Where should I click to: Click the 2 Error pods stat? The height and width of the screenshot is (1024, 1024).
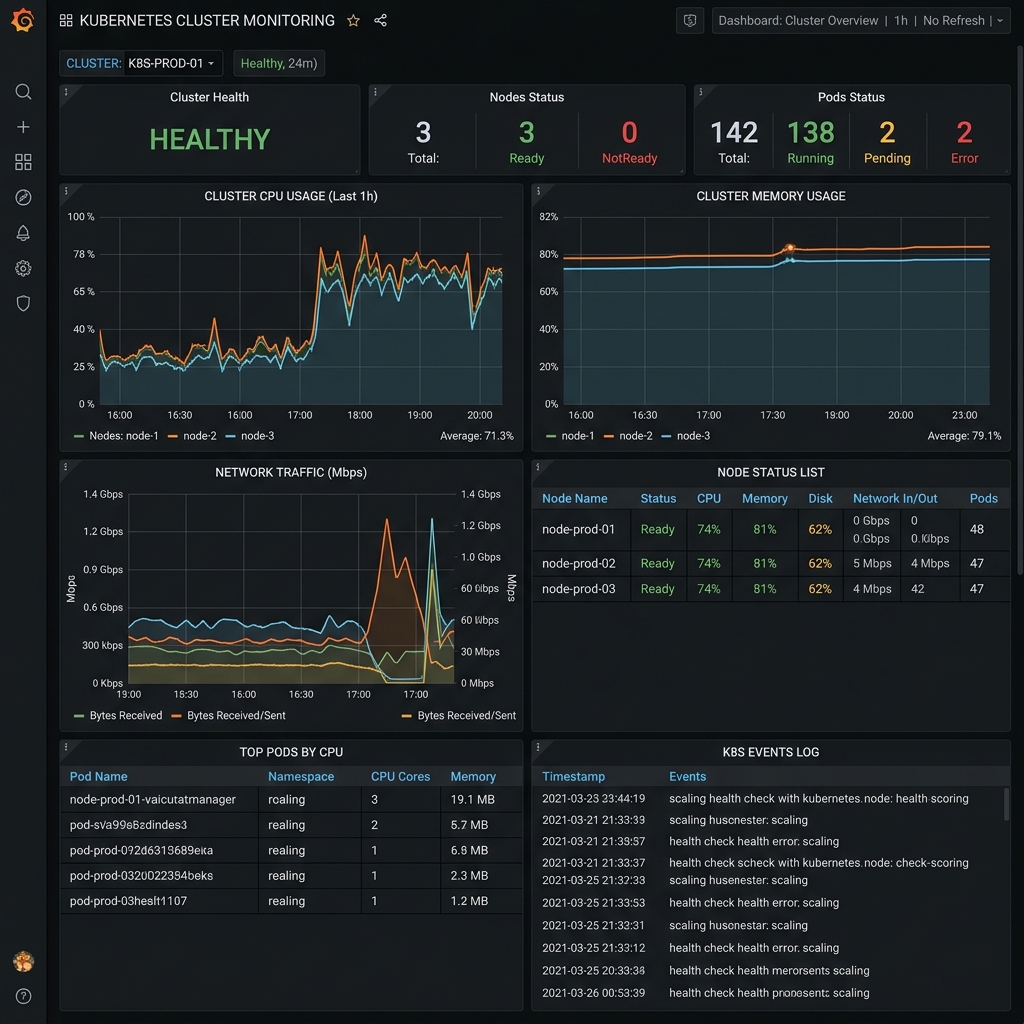point(965,141)
